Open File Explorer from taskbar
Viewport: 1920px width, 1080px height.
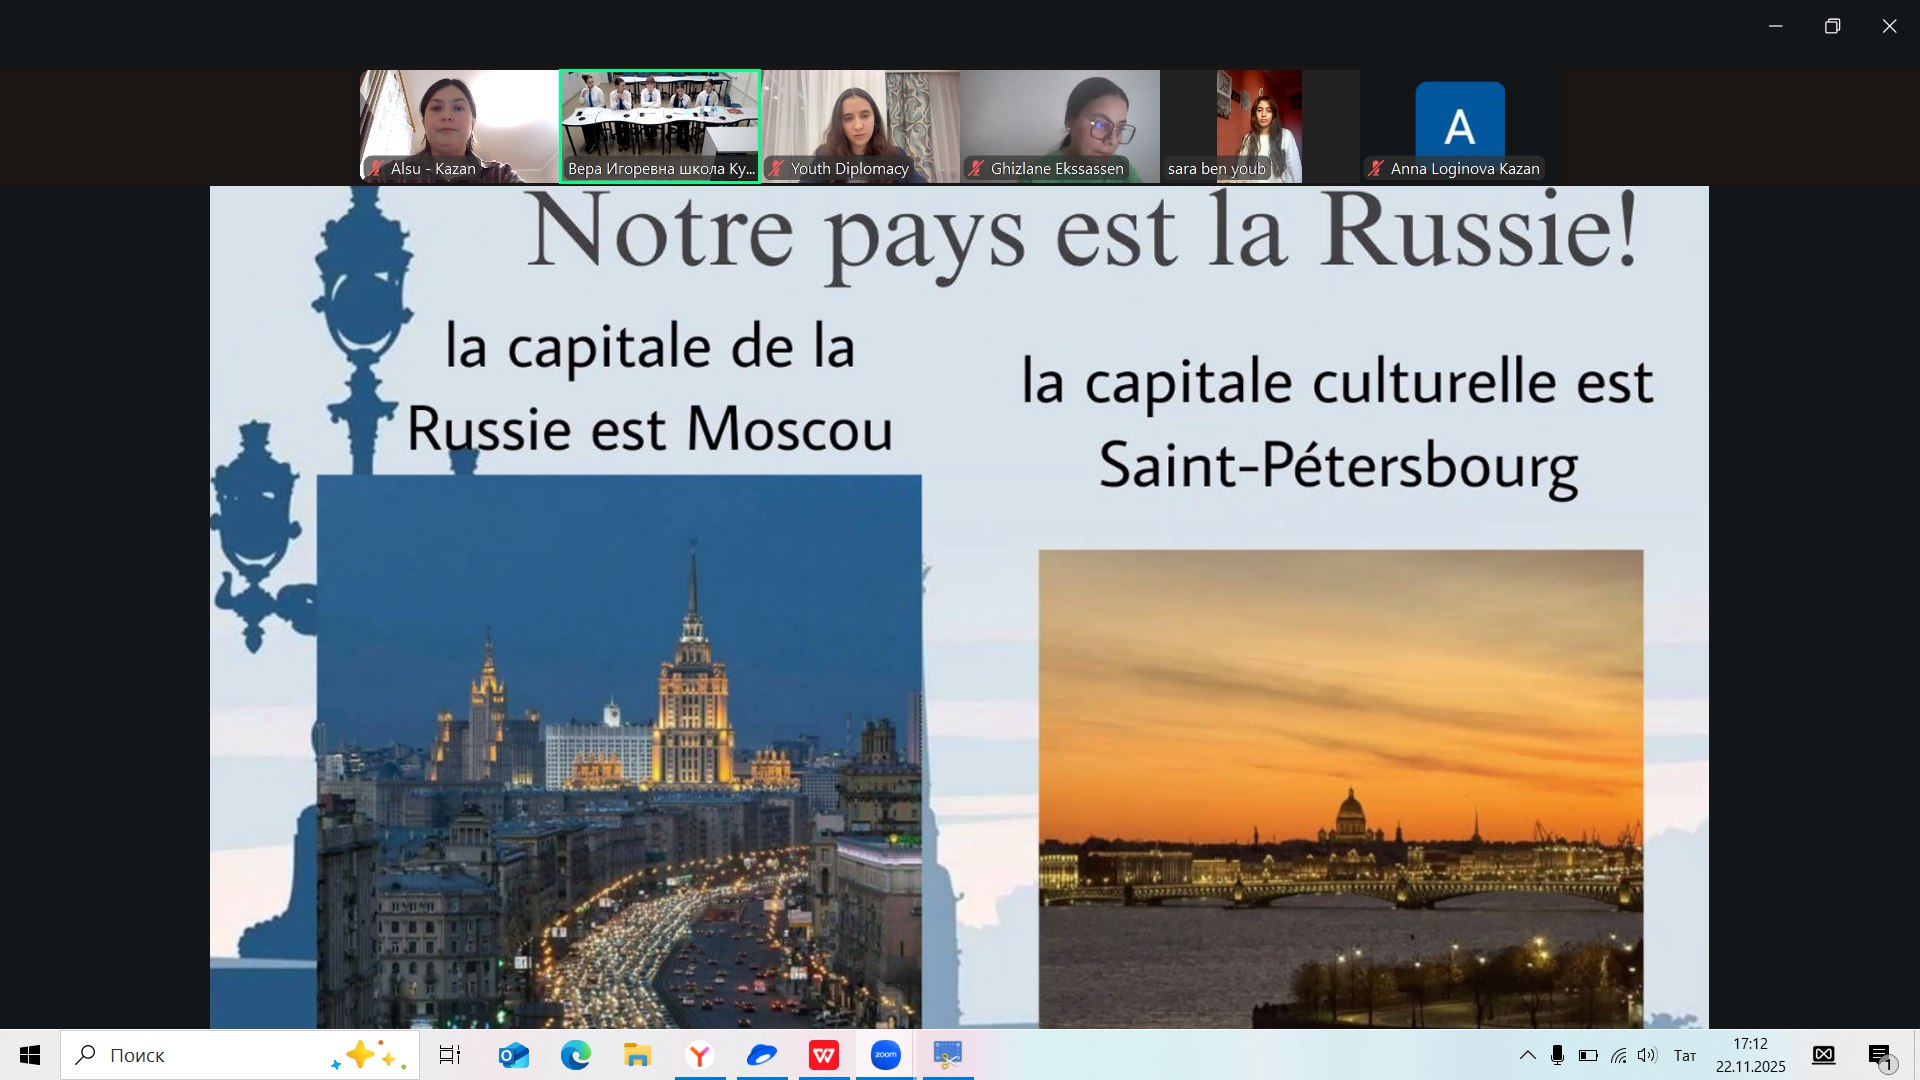coord(637,1055)
